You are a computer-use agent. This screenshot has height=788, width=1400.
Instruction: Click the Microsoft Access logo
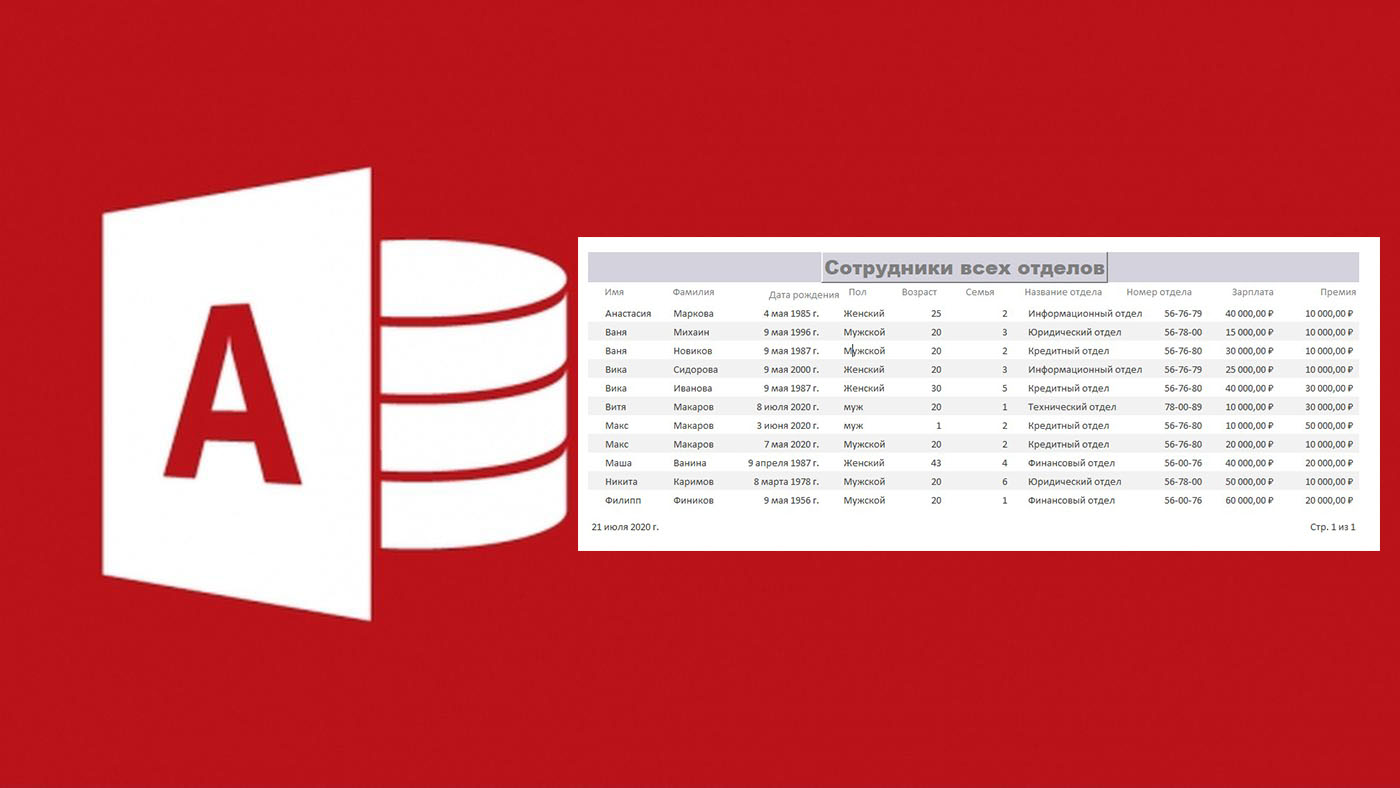333,394
